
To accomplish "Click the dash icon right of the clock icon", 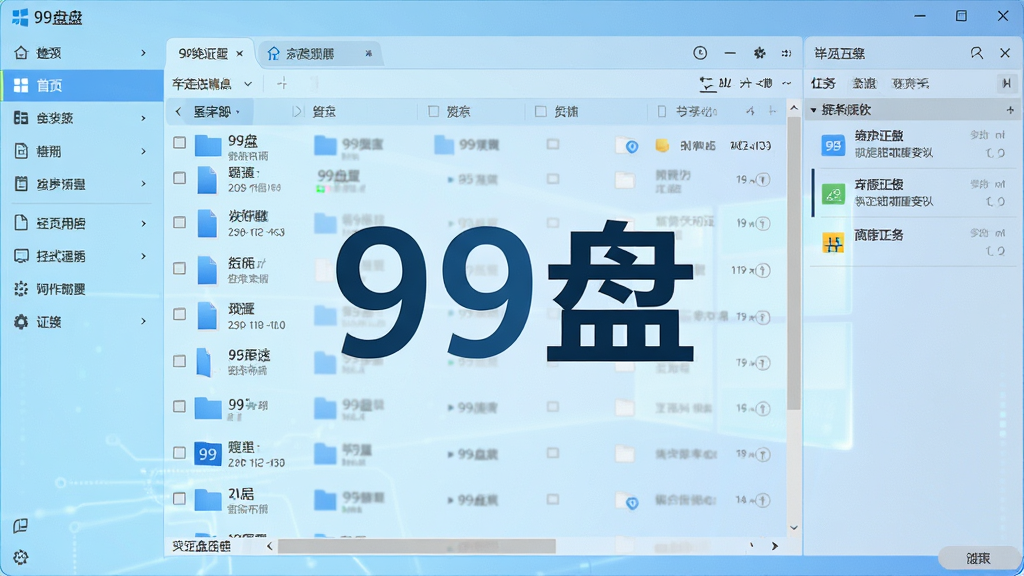I will [x=730, y=53].
